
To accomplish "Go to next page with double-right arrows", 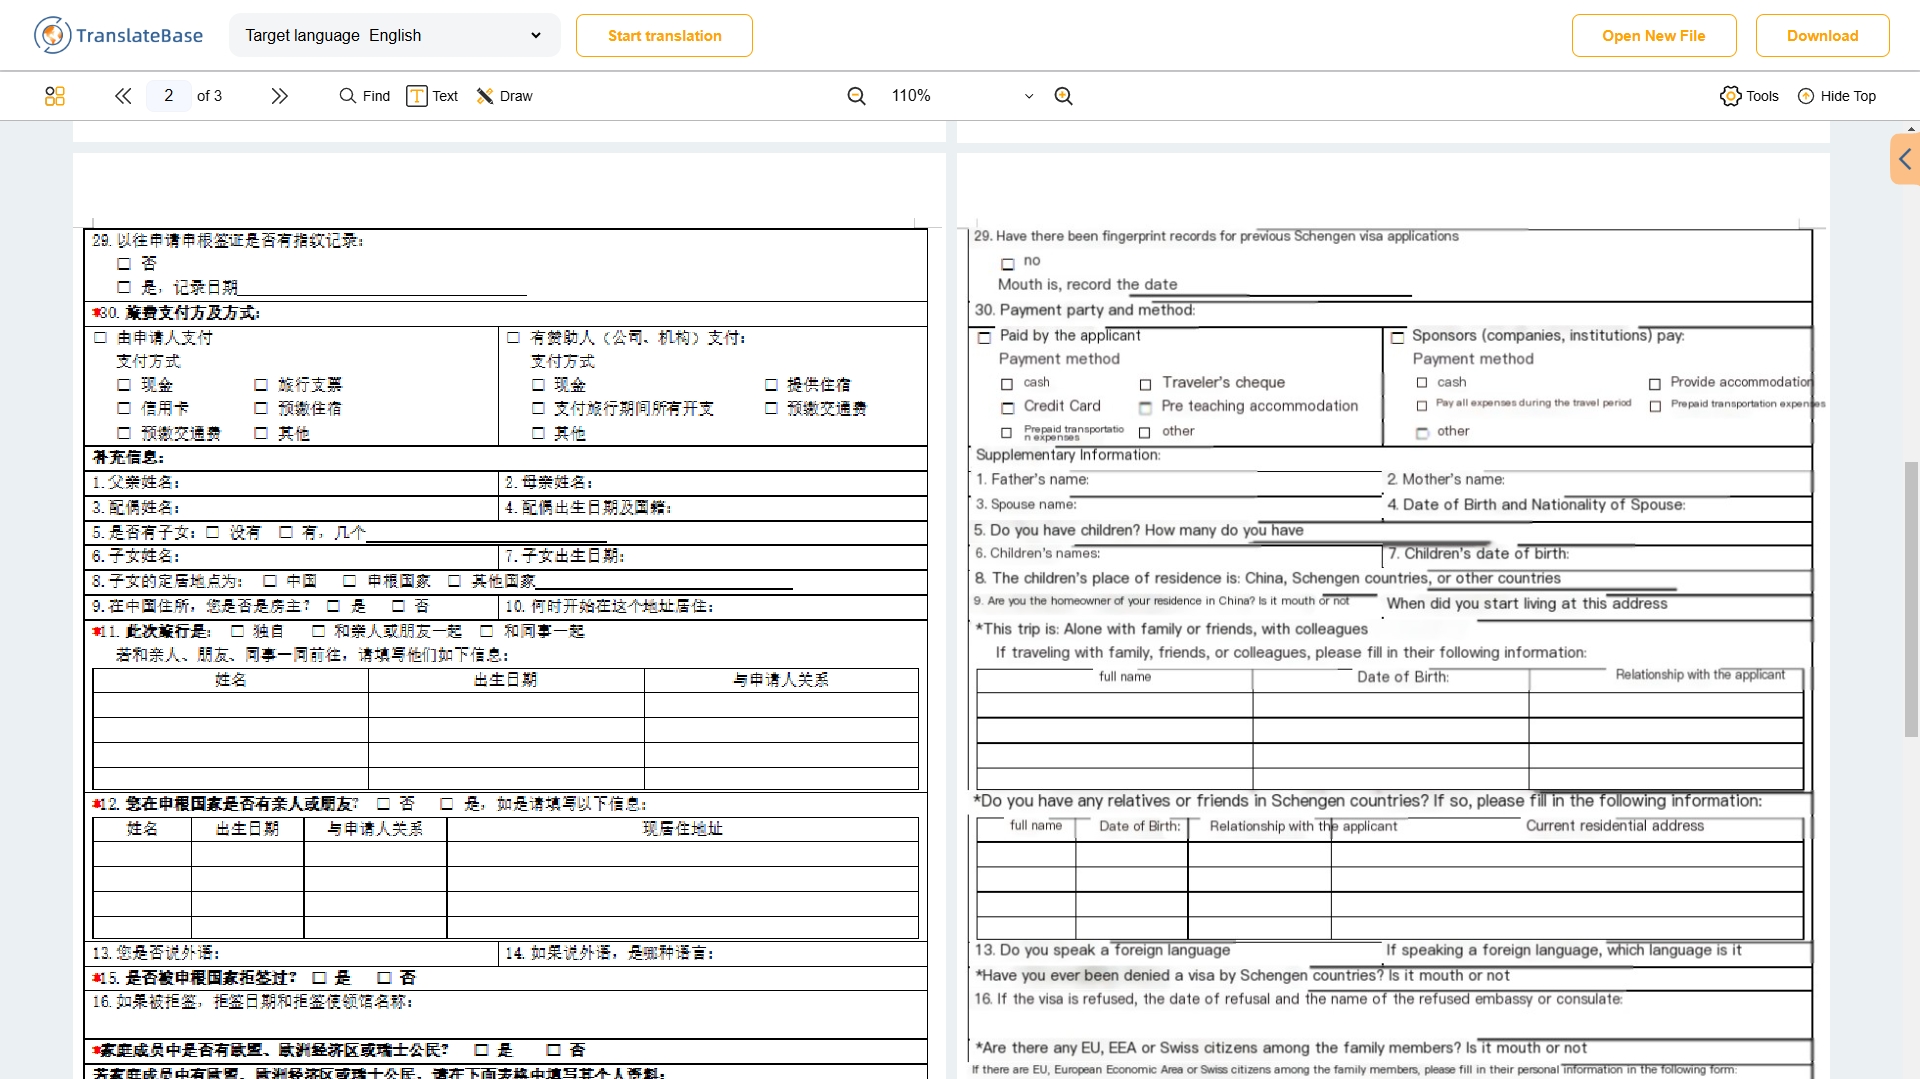I will (279, 96).
